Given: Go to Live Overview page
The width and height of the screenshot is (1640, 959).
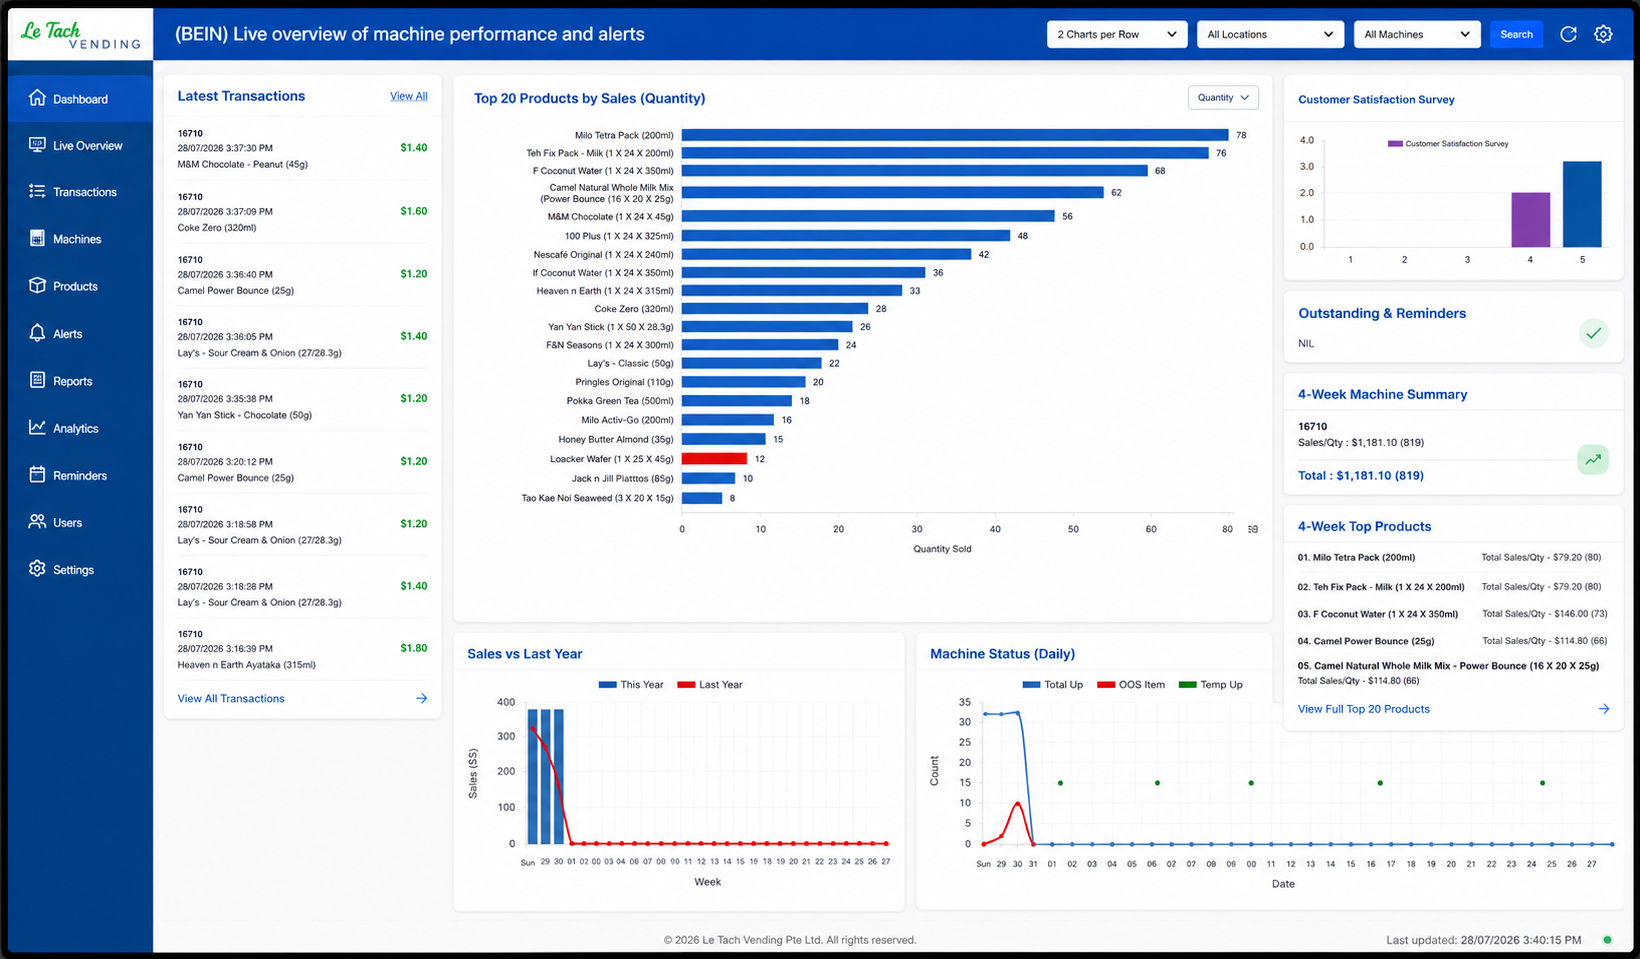Looking at the screenshot, I should 80,145.
